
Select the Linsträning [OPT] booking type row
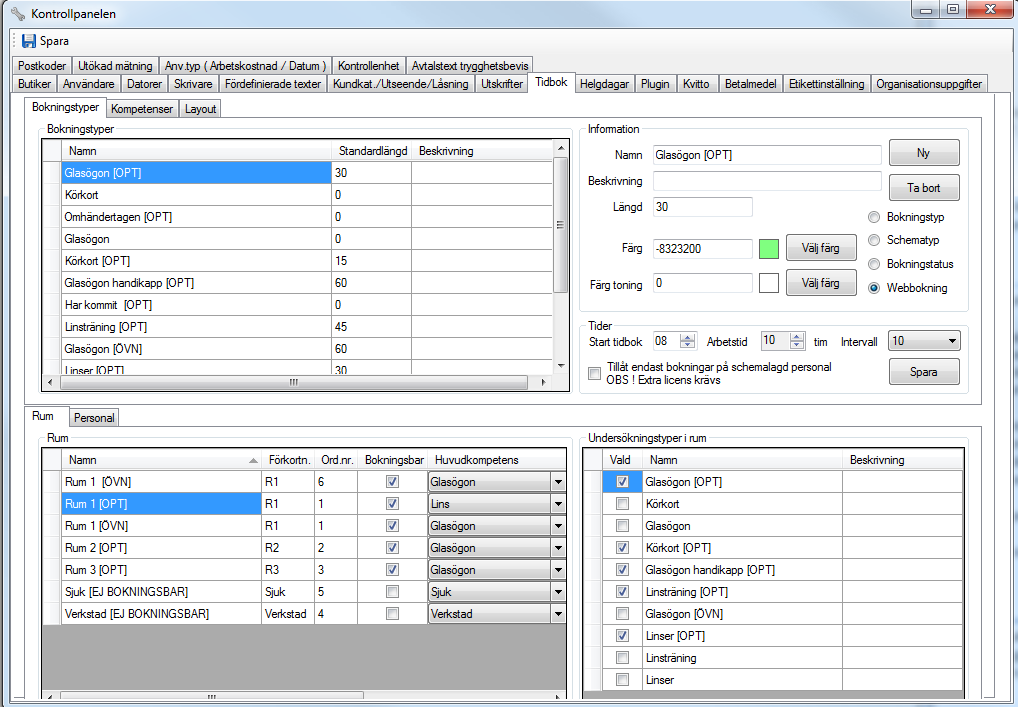[306, 327]
